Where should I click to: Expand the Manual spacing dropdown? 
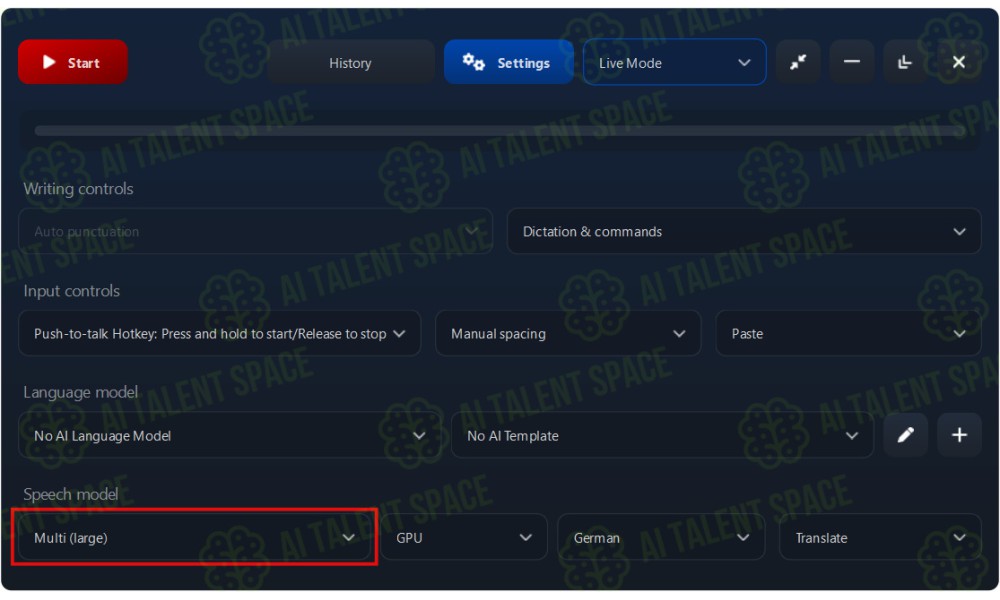click(568, 333)
